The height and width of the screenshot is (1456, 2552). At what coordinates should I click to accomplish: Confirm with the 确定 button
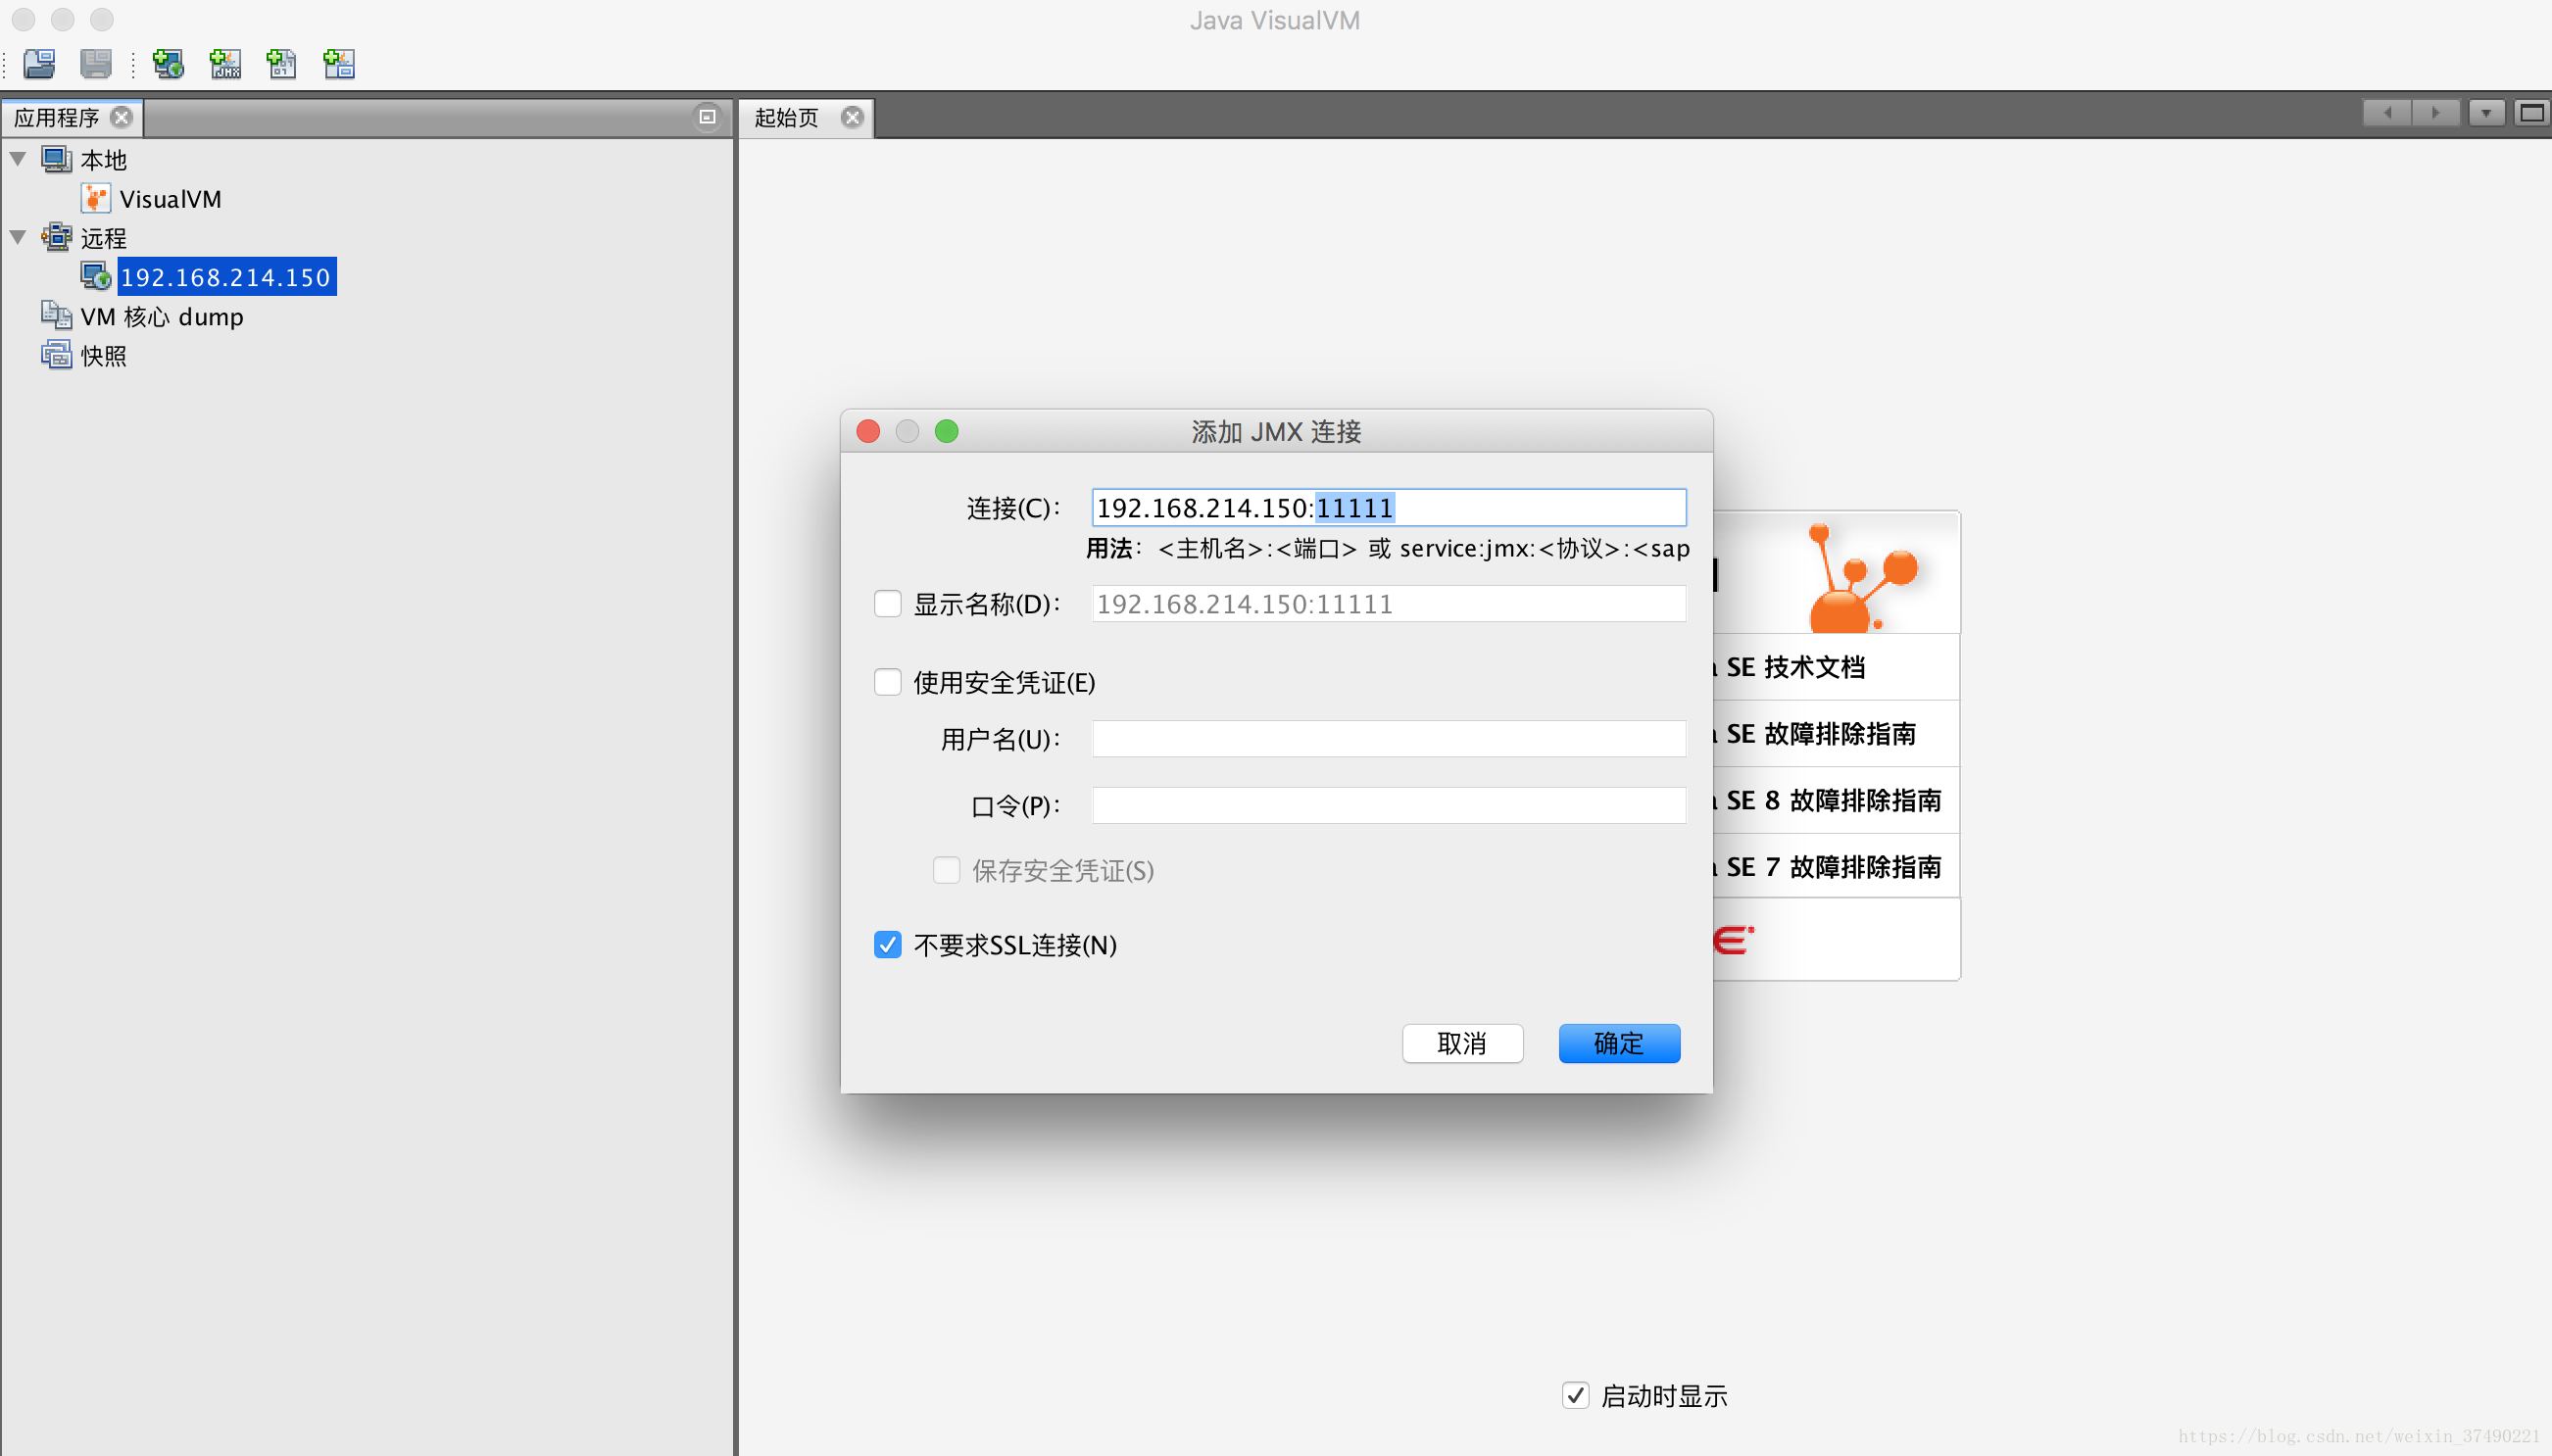1619,1043
